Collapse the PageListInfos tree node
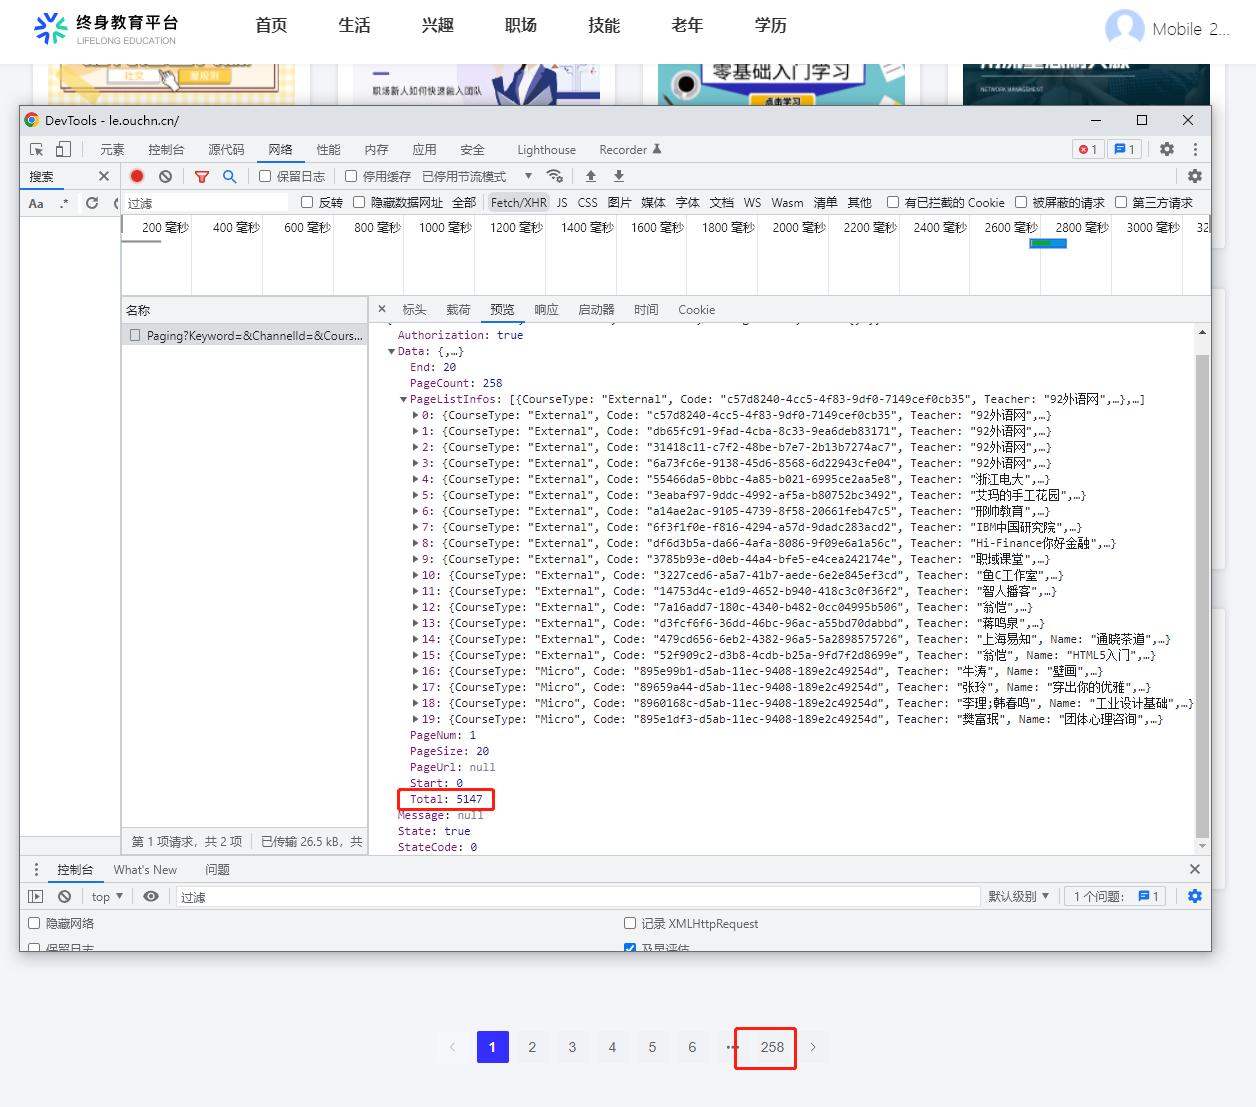Viewport: 1256px width, 1107px height. click(x=404, y=399)
